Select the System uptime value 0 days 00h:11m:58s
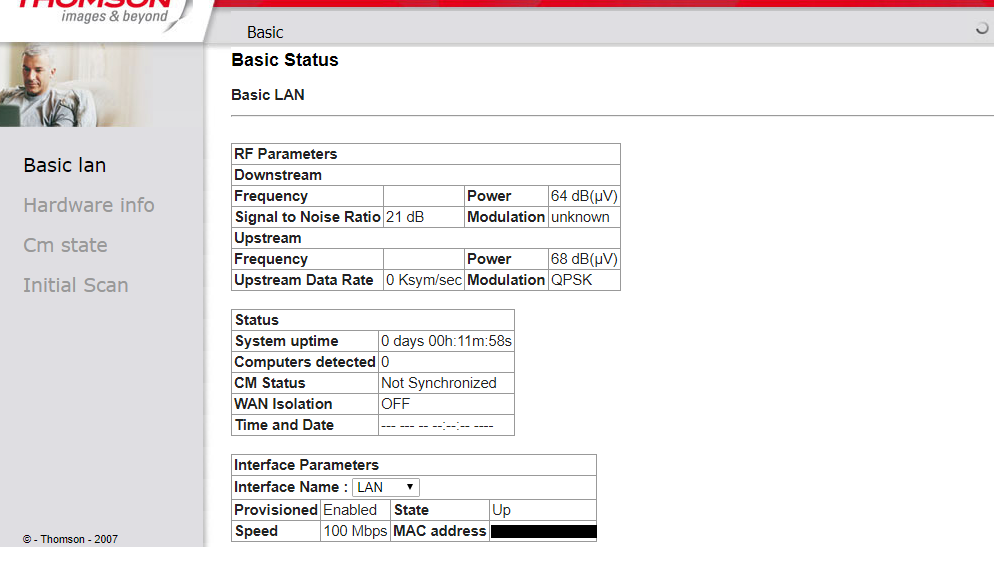This screenshot has width=994, height=571. pos(446,341)
